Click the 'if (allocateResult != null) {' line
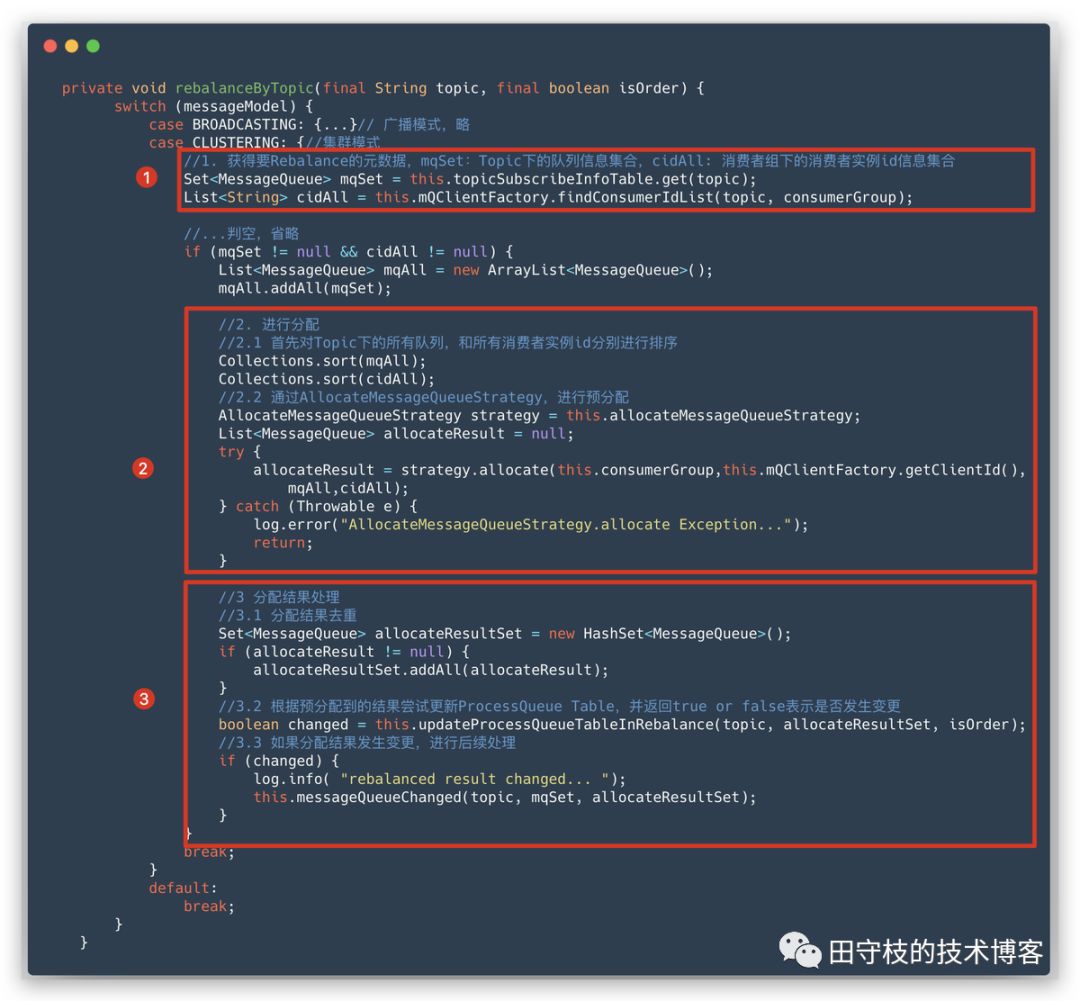The height and width of the screenshot is (1001, 1080). pos(344,652)
